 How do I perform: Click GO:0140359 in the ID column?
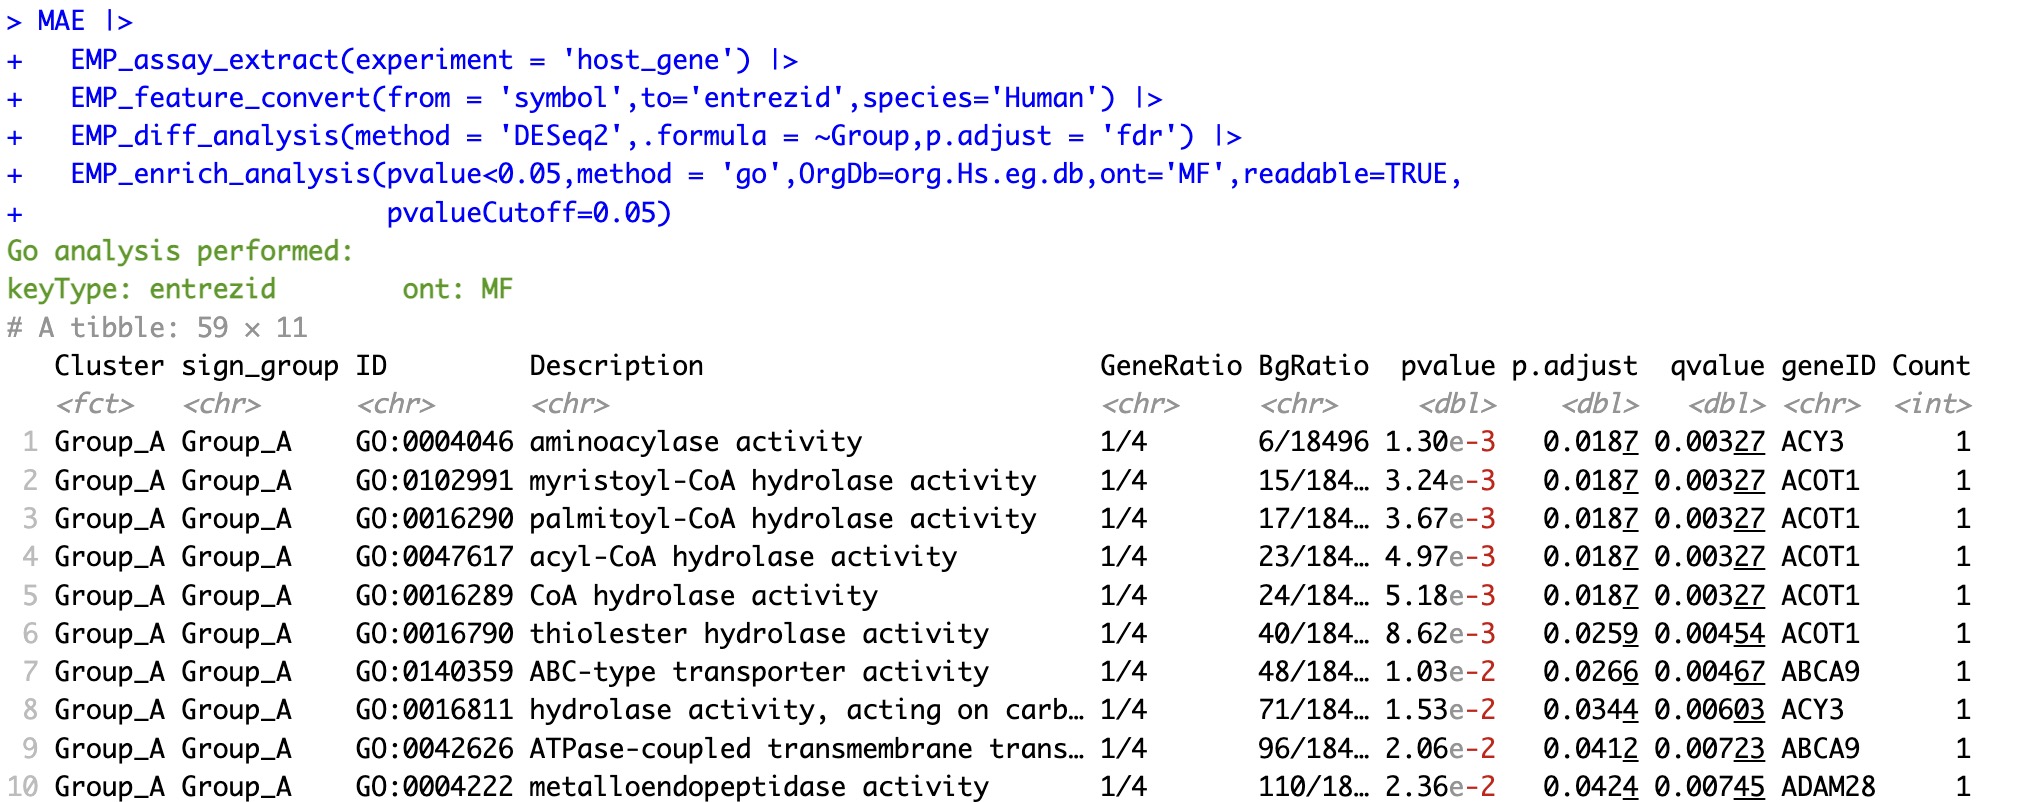tap(434, 672)
